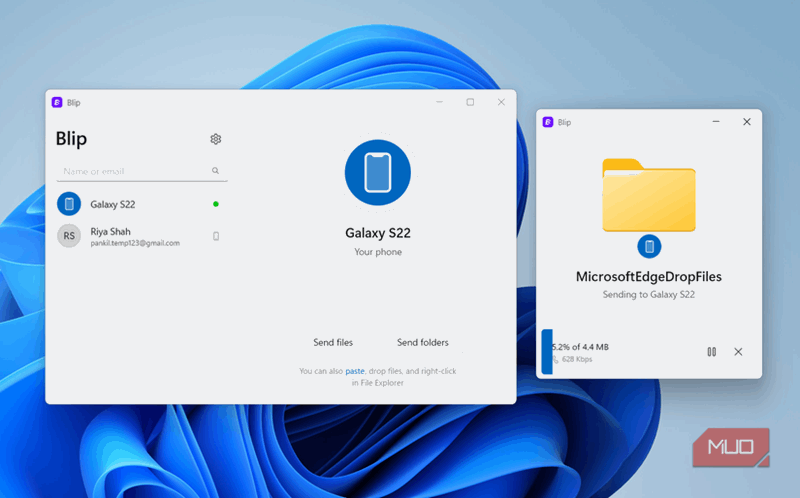Image resolution: width=800 pixels, height=498 pixels.
Task: Click the blue transfer progress bar
Action: 547,352
